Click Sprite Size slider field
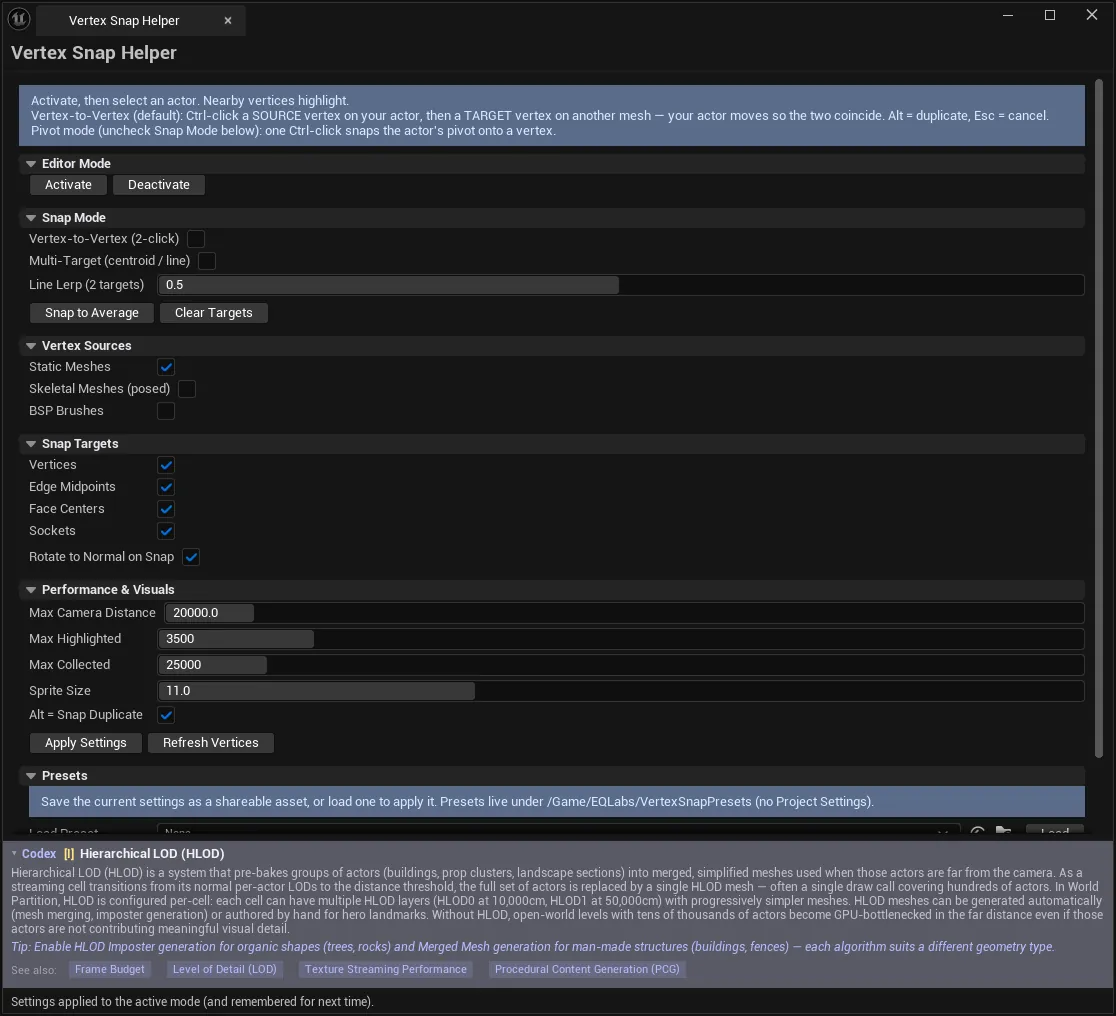The height and width of the screenshot is (1016, 1116). [621, 691]
